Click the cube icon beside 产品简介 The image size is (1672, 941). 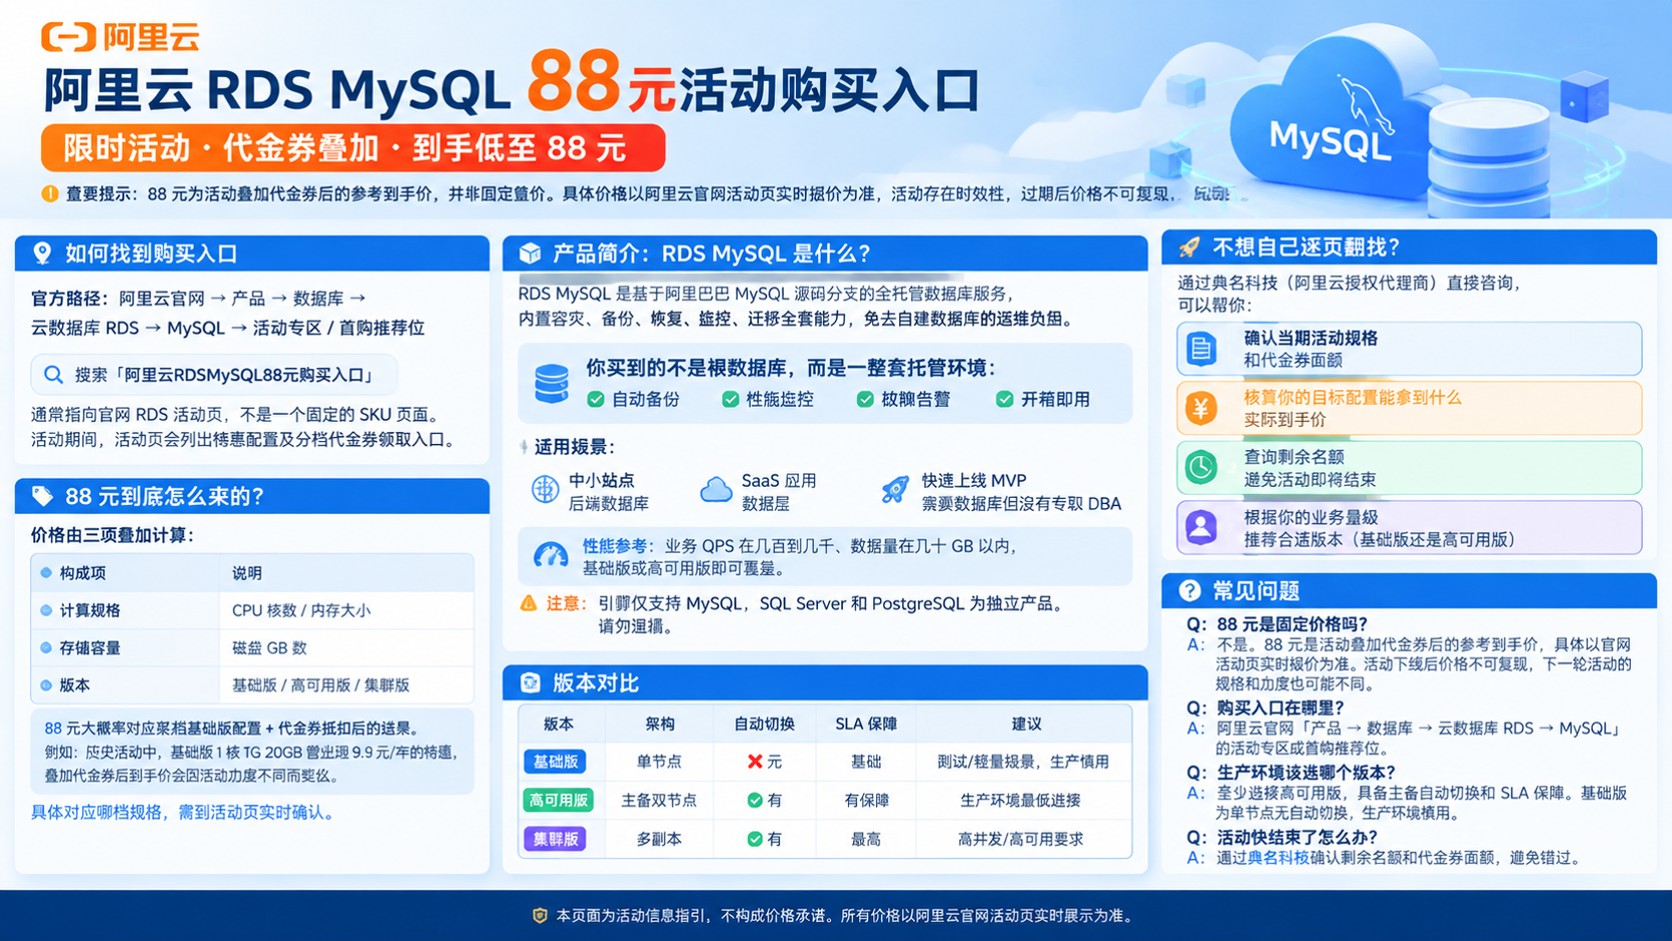point(530,253)
